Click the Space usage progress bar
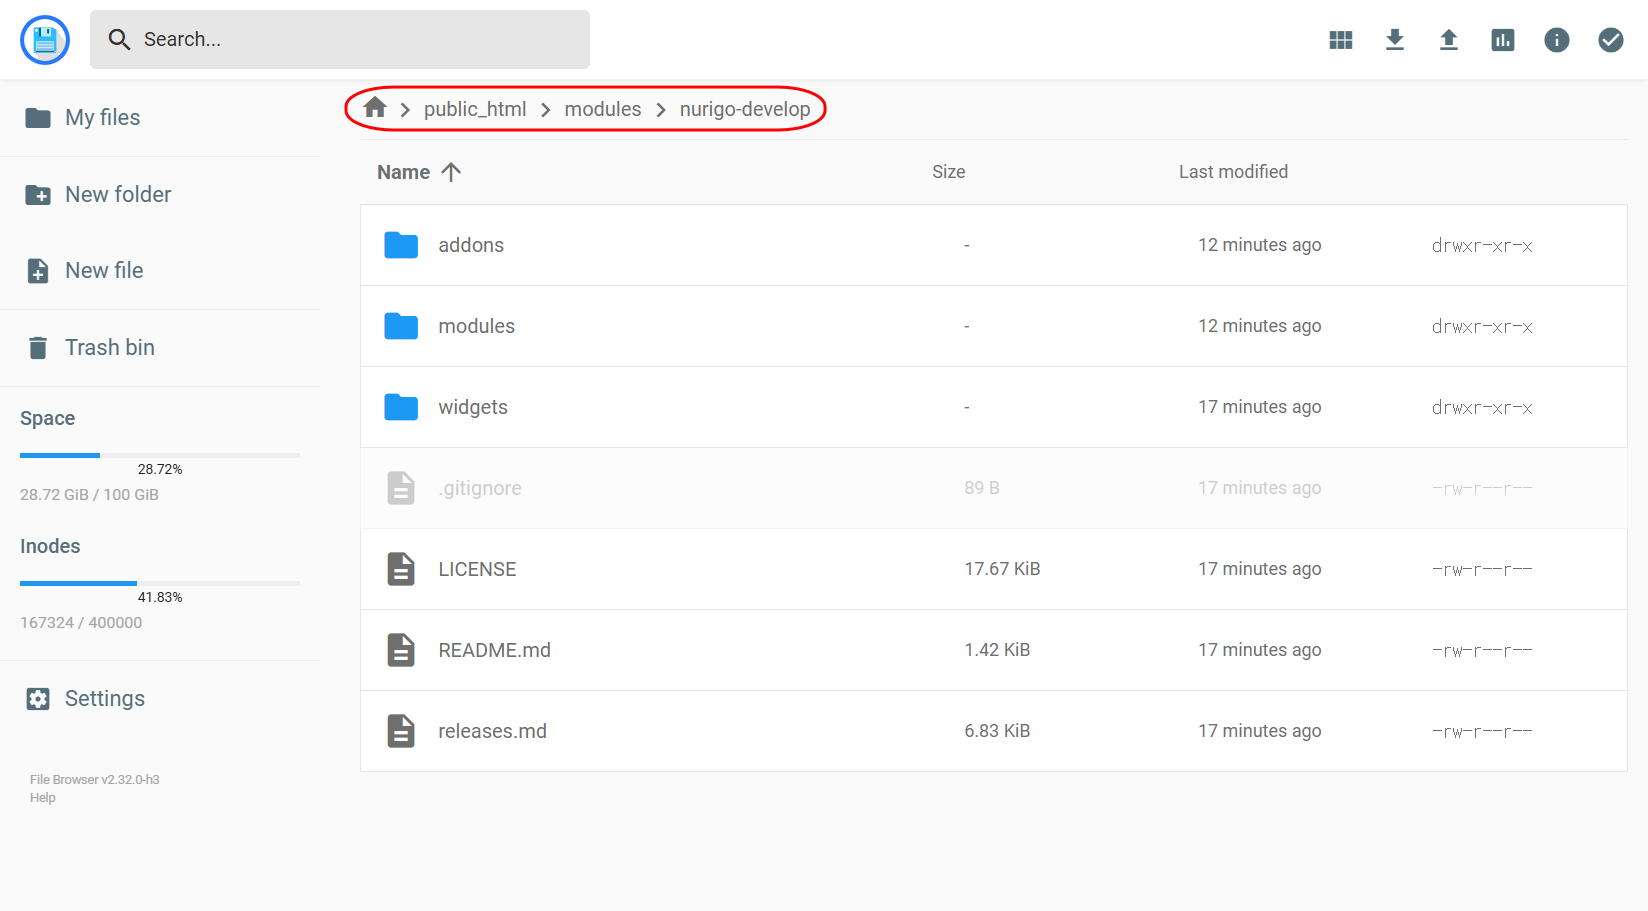Viewport: 1648px width, 911px height. coord(160,455)
